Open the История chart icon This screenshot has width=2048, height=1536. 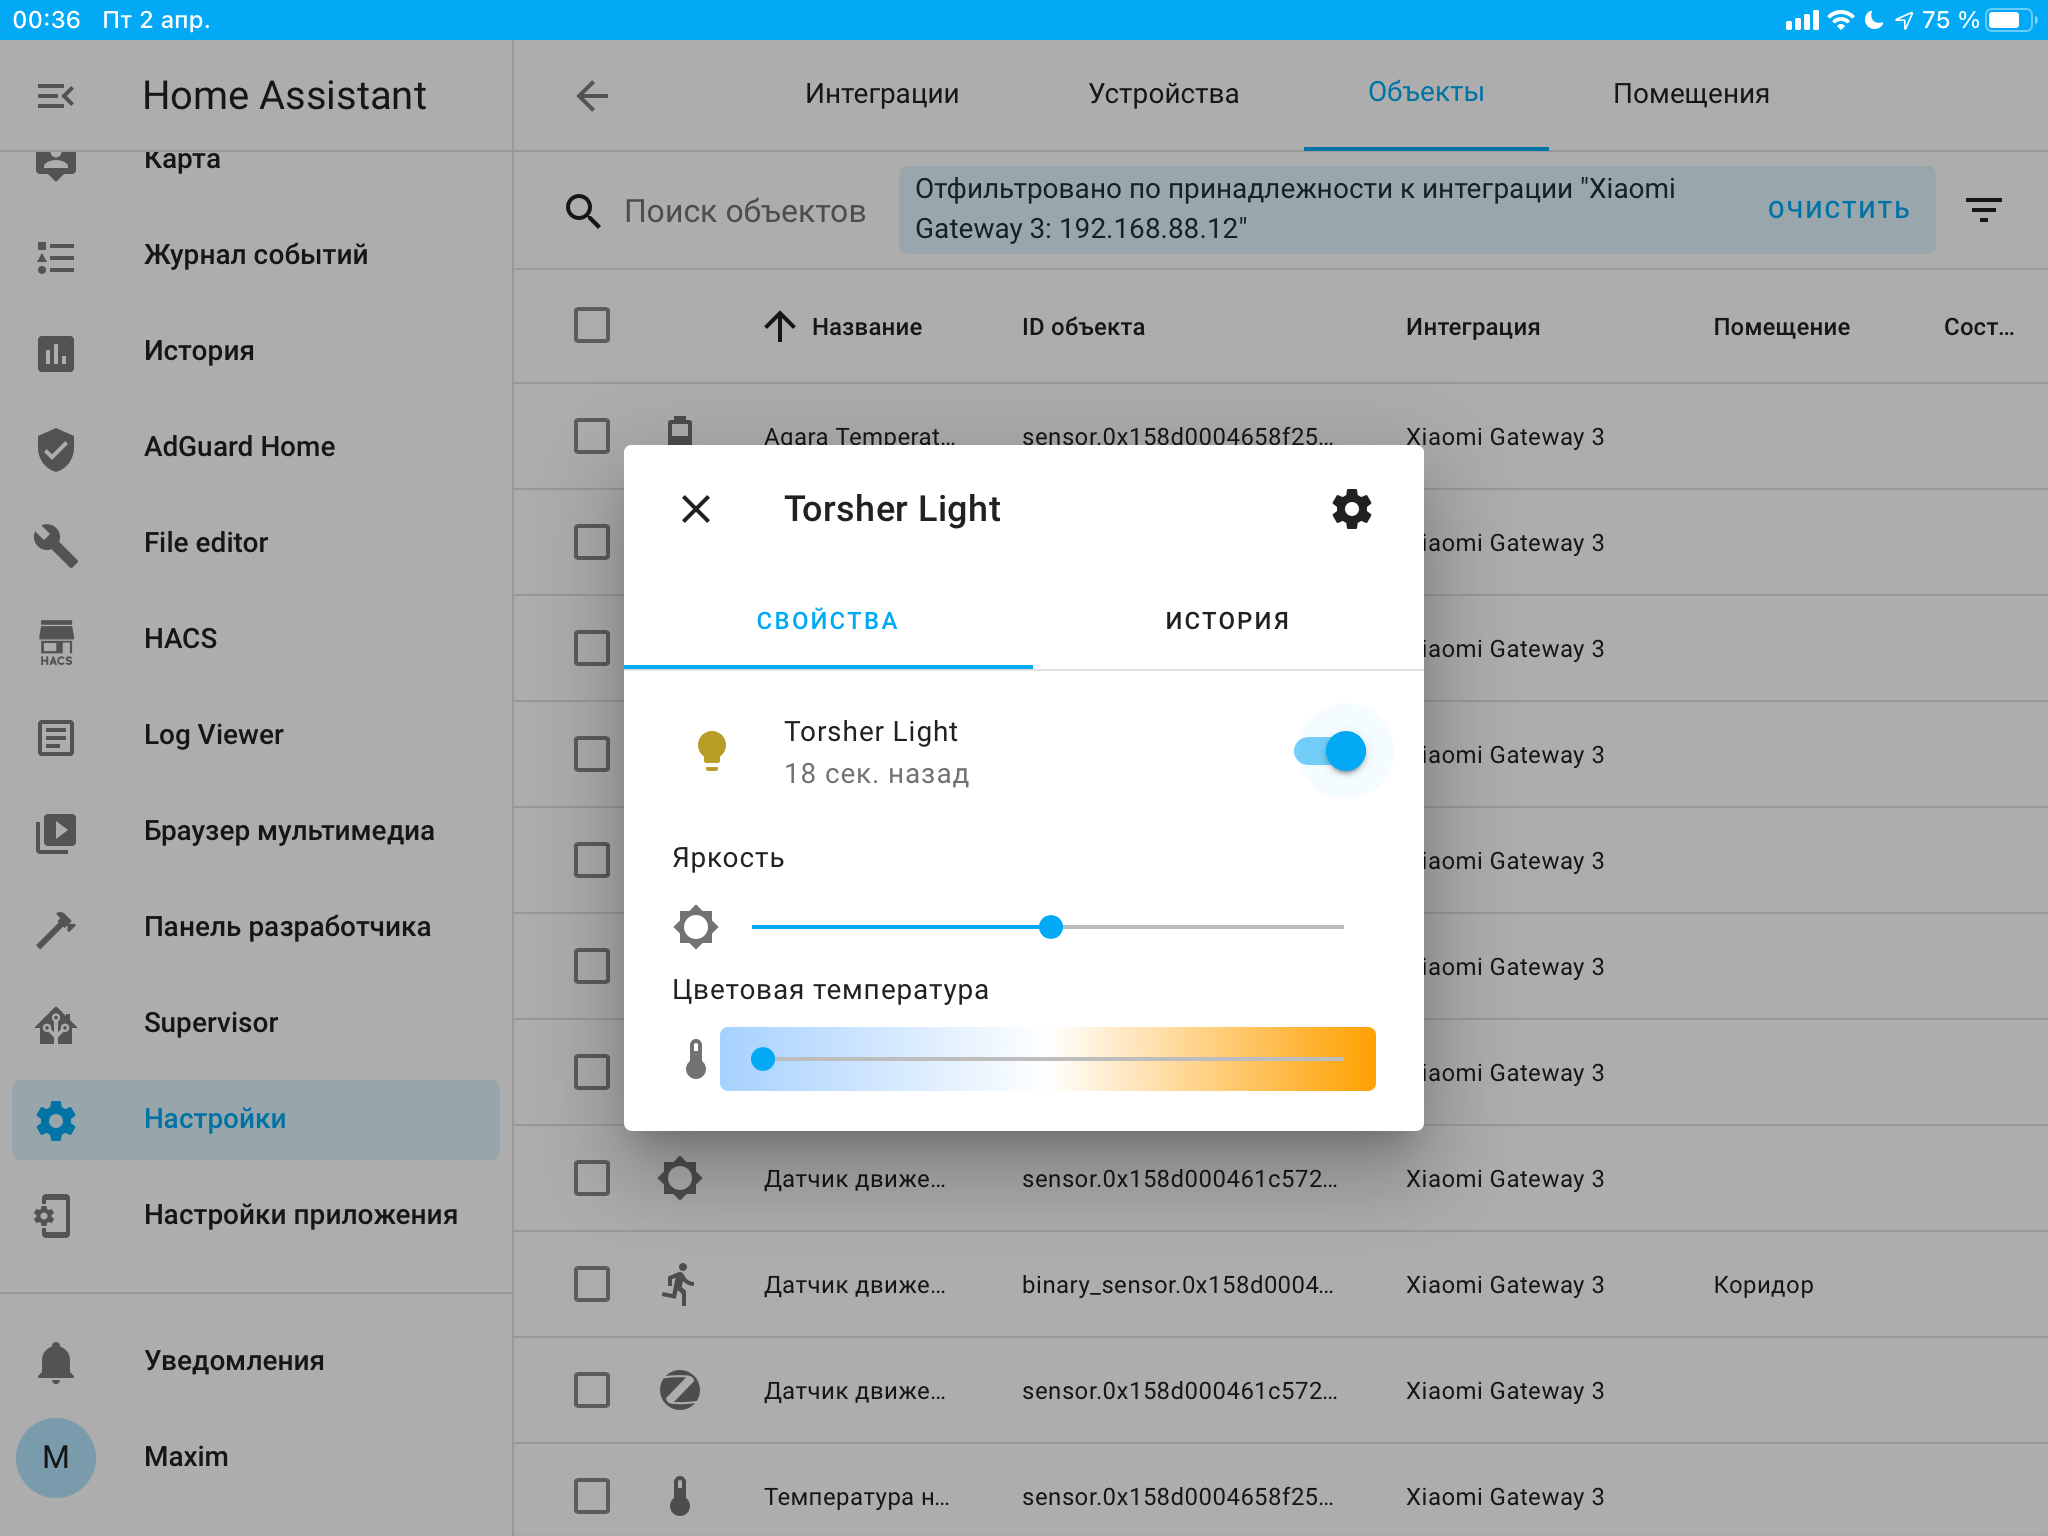coord(56,353)
